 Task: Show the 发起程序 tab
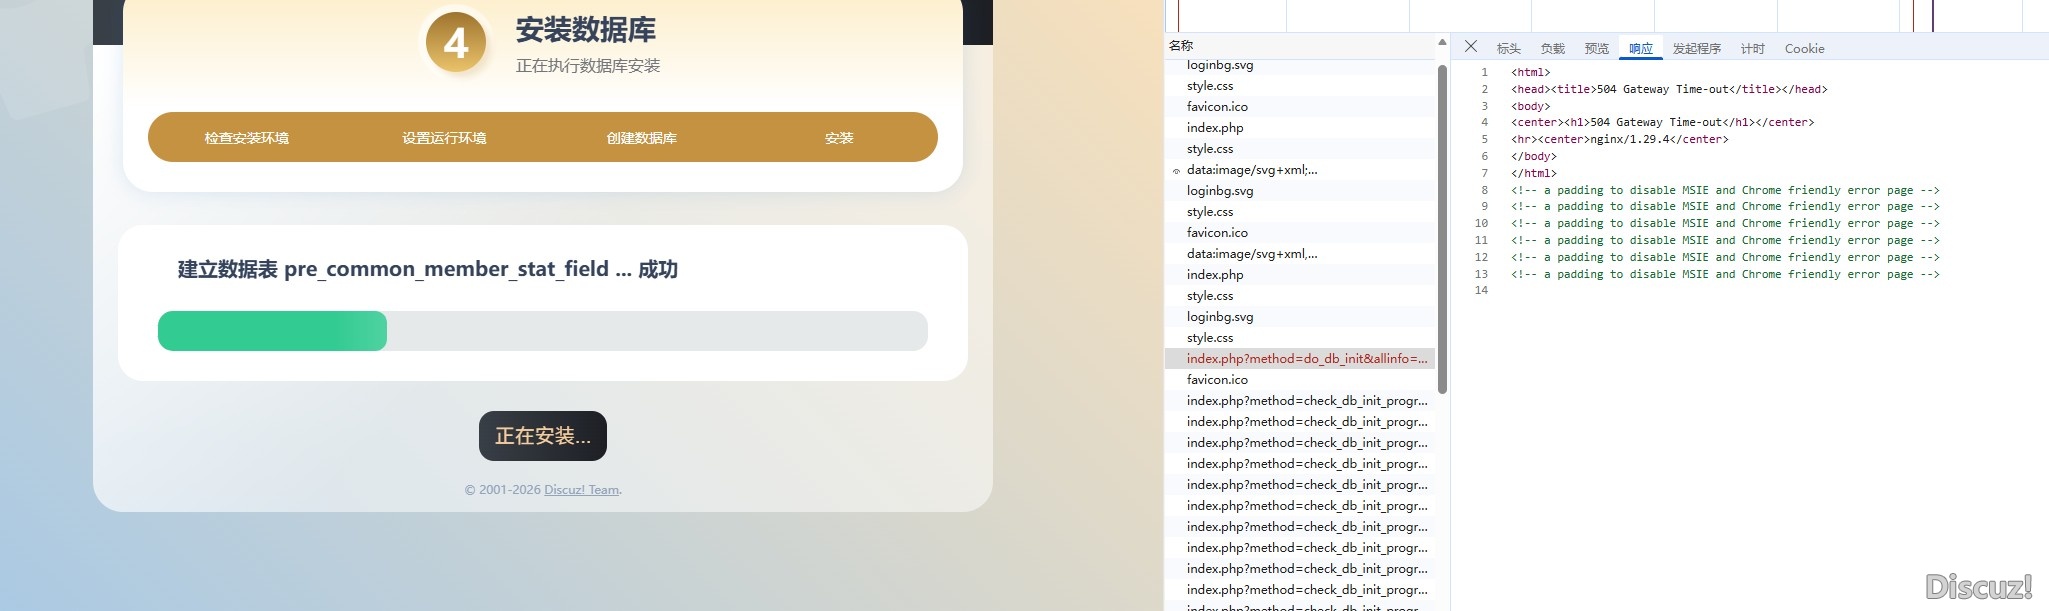tap(1696, 49)
